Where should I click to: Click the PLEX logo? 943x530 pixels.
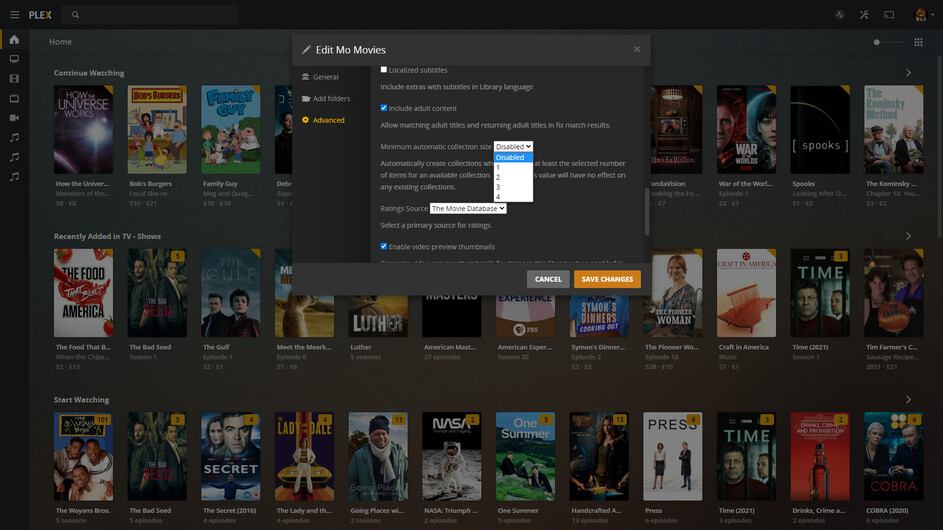click(x=40, y=15)
